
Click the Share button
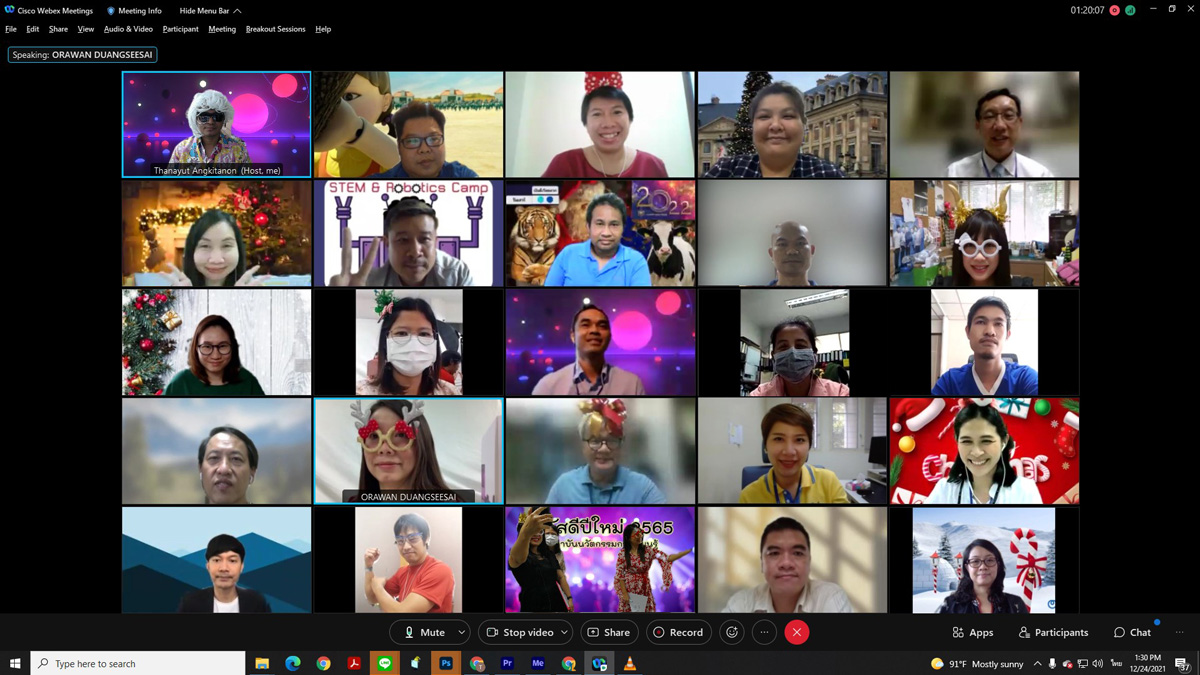[x=608, y=632]
